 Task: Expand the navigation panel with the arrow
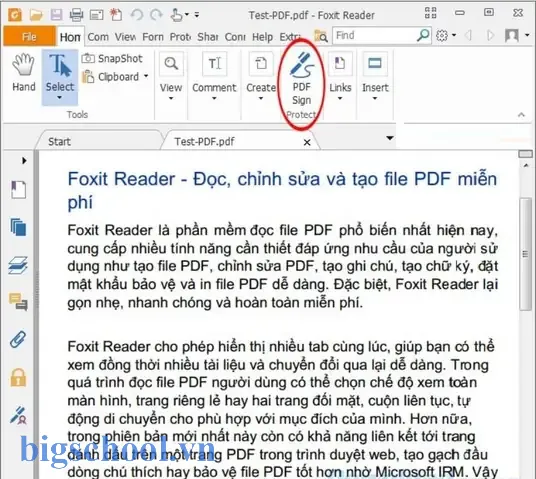coord(24,160)
